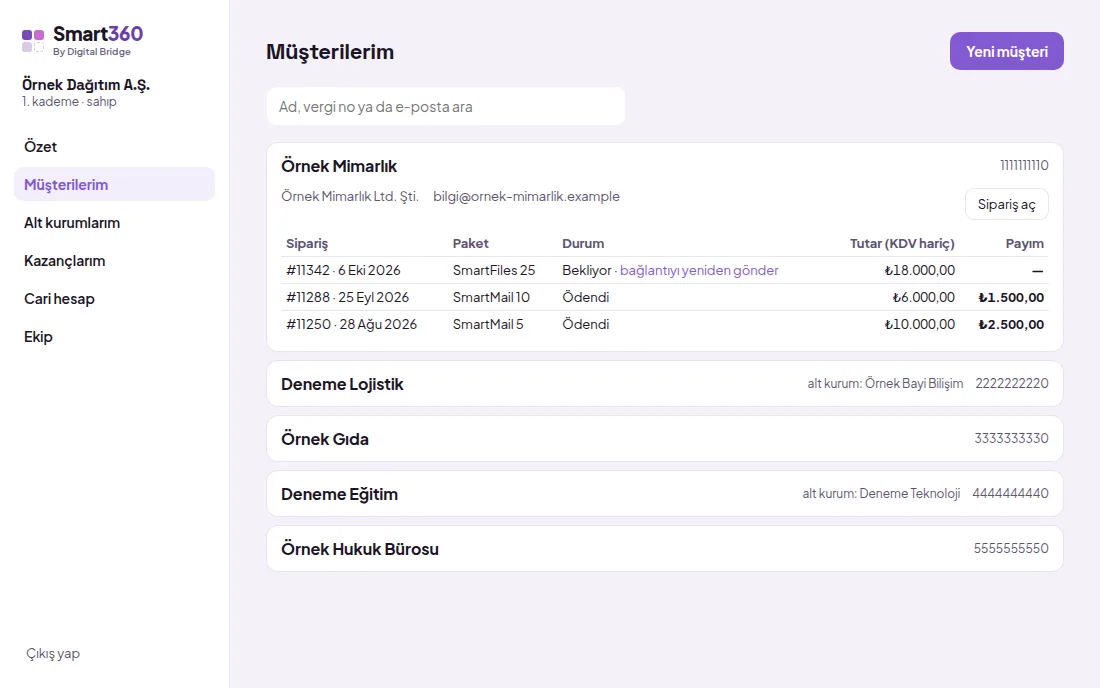
Task: Click bağlantıyı yeniden gönder link
Action: 699,270
